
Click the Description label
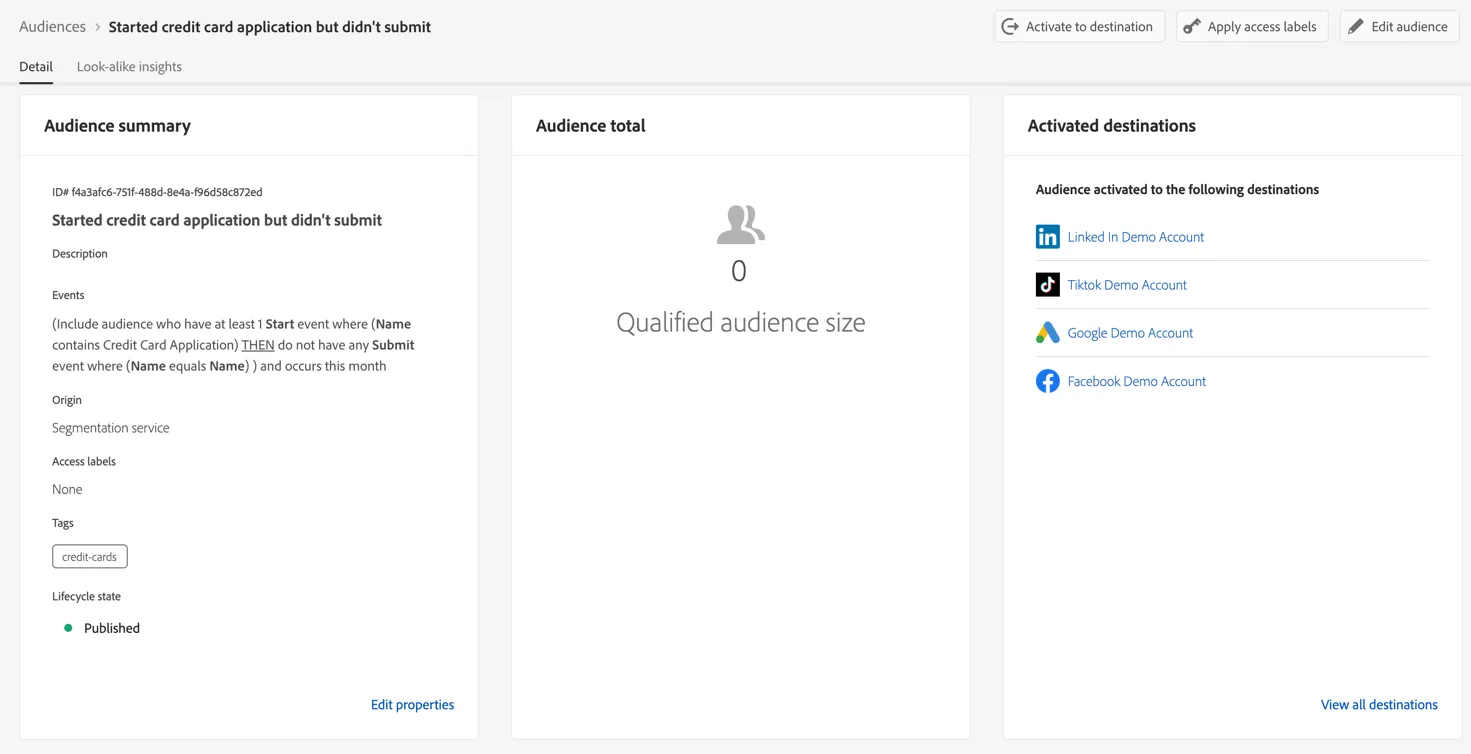click(80, 254)
